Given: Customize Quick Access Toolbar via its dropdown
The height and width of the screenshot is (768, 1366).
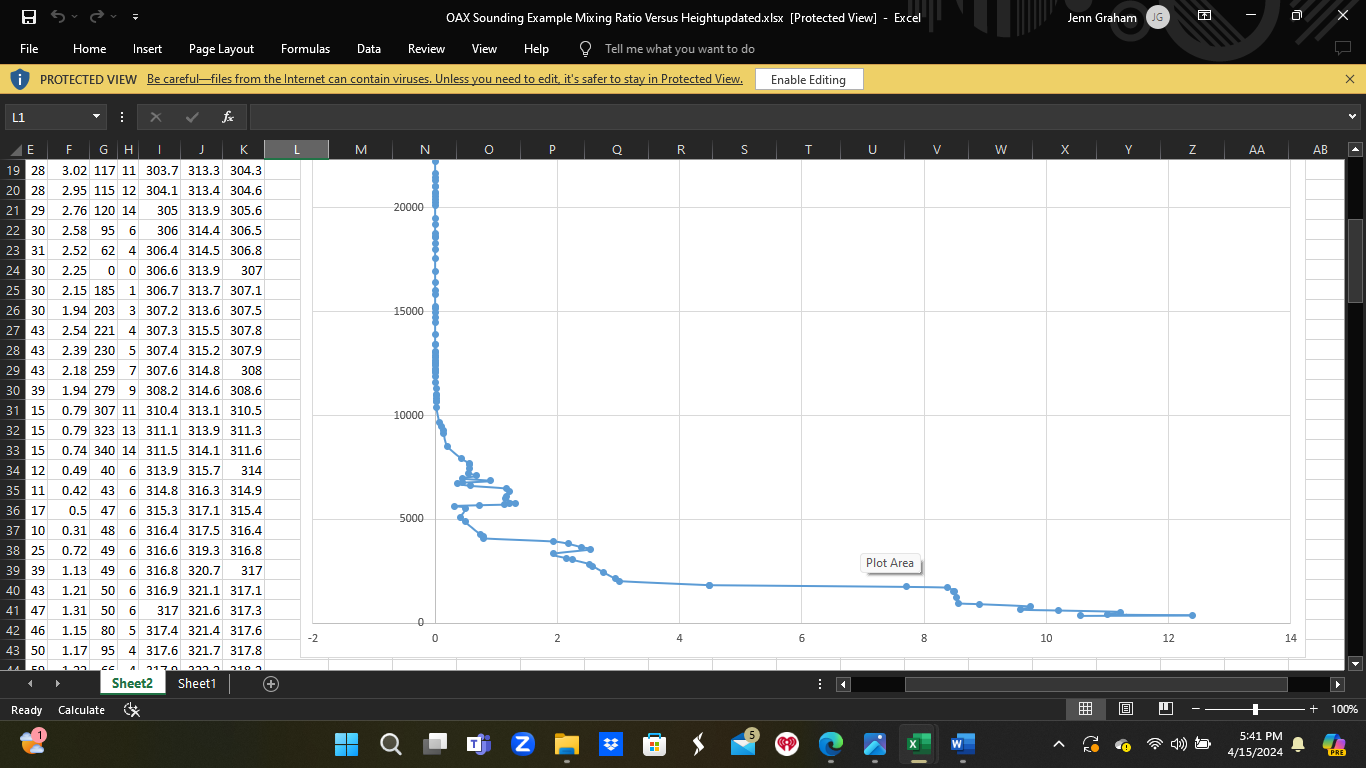Looking at the screenshot, I should click(136, 17).
